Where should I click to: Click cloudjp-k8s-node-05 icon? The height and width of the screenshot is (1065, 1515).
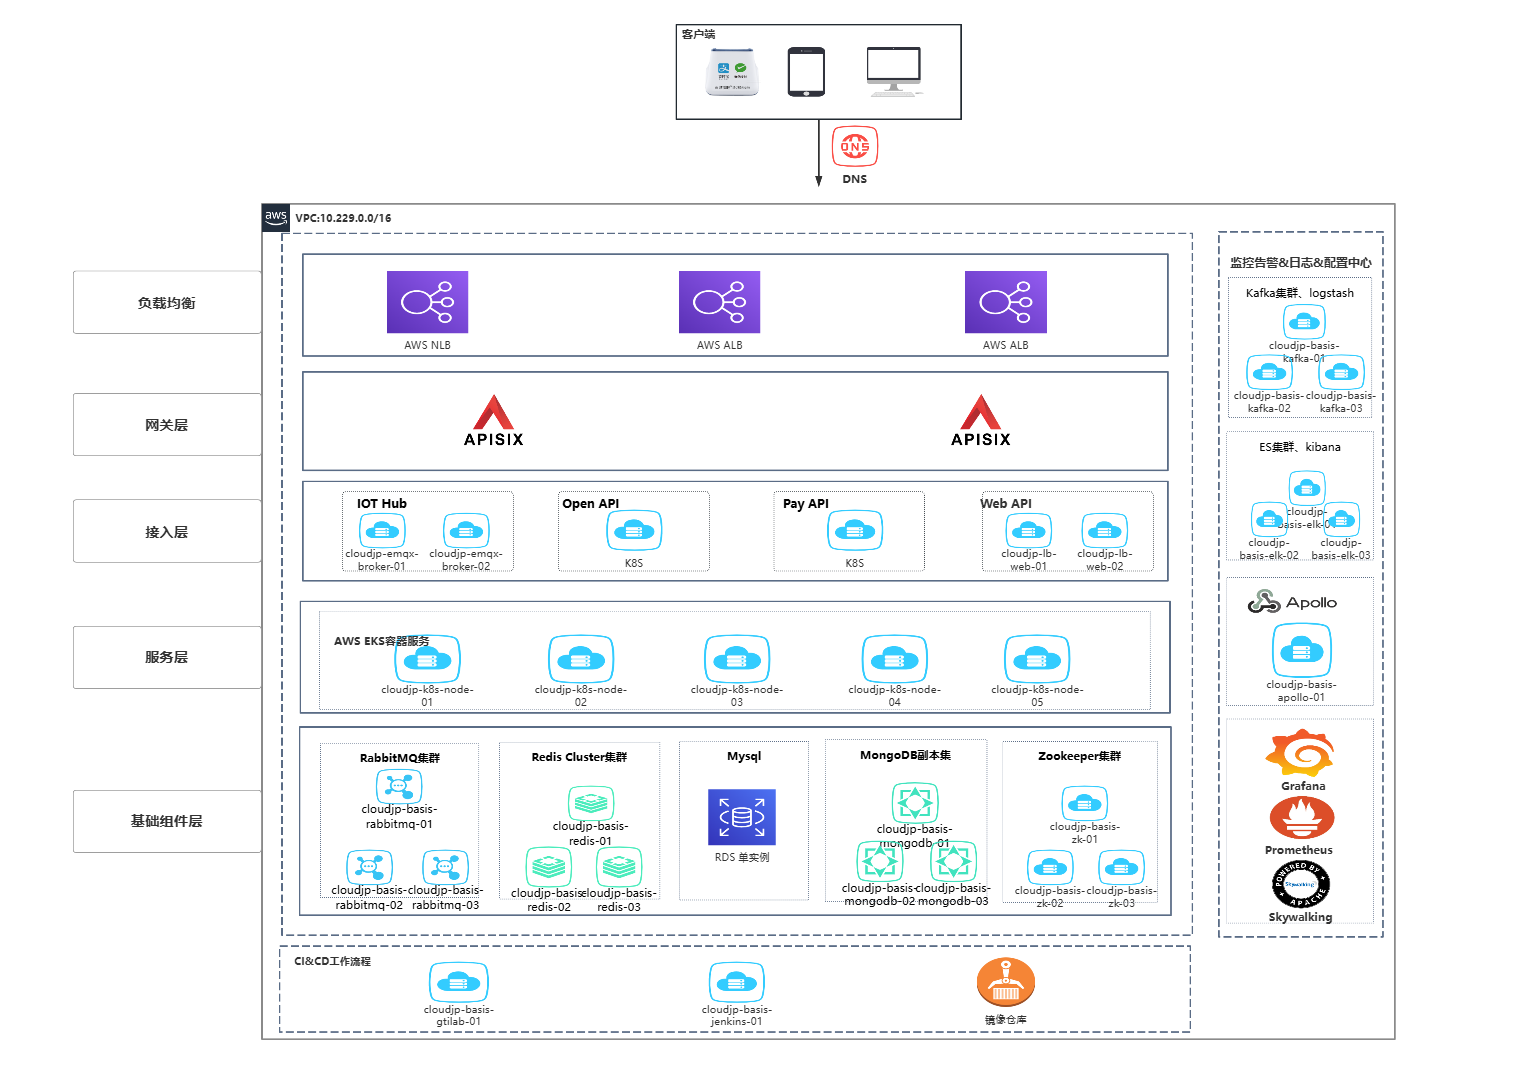[x=1037, y=659]
